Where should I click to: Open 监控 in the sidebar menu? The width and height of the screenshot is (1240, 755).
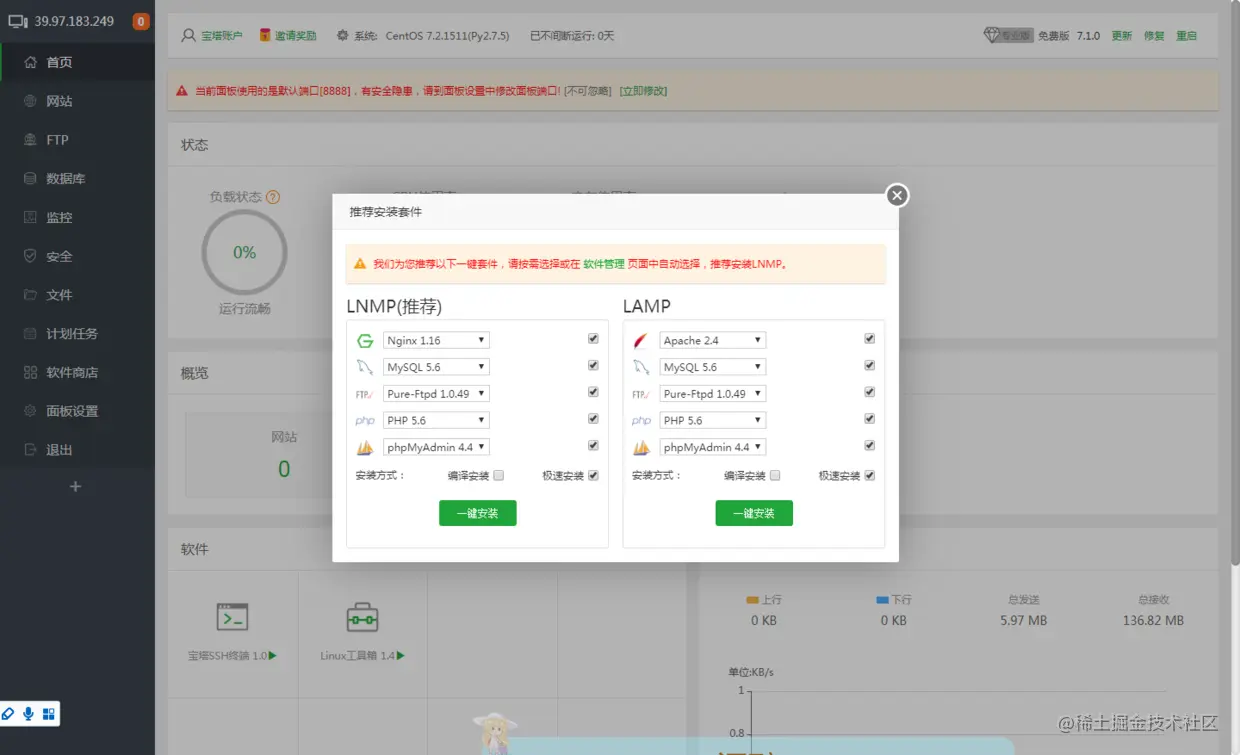point(77,217)
